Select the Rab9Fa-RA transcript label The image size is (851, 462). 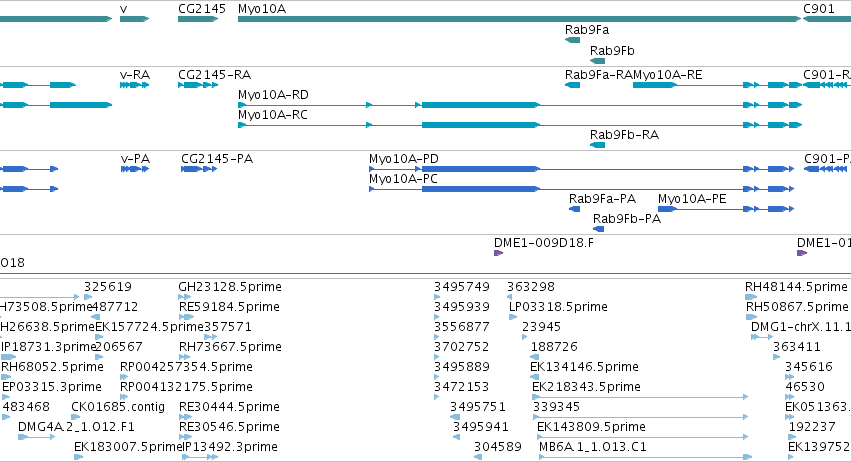(x=599, y=75)
